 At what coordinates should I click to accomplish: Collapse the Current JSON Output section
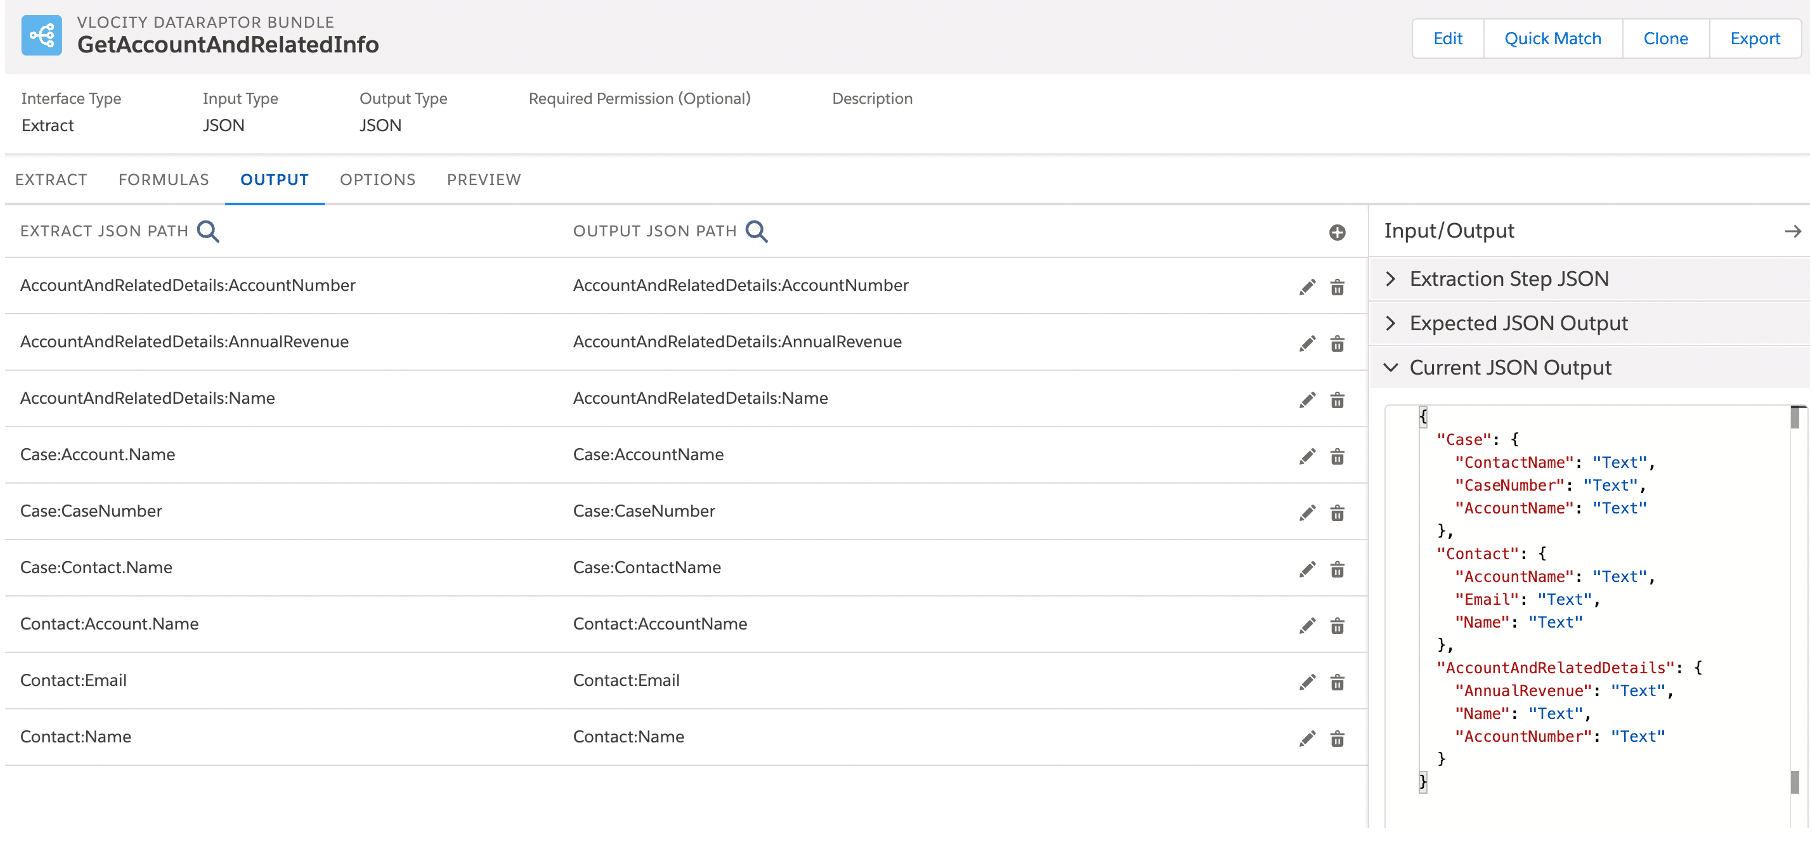pyautogui.click(x=1589, y=367)
